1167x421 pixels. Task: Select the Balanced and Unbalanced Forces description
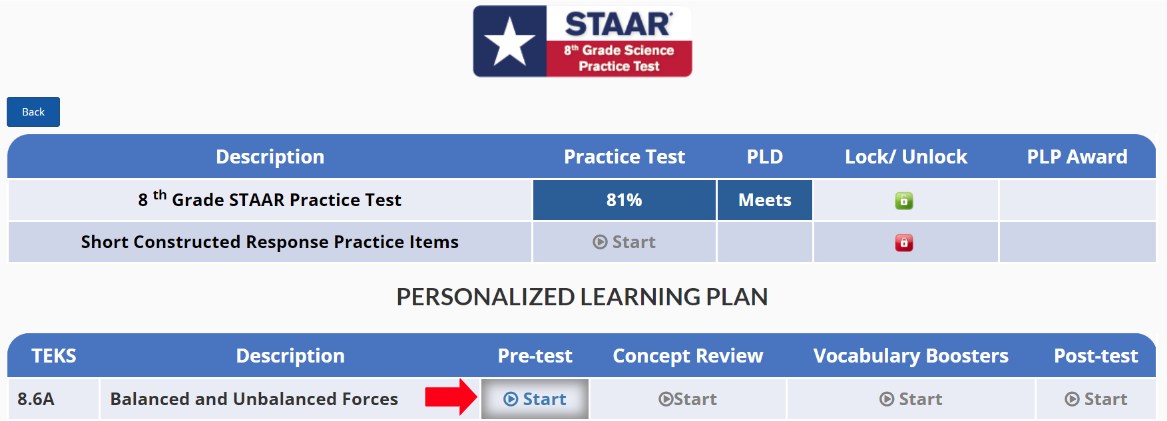[x=254, y=399]
